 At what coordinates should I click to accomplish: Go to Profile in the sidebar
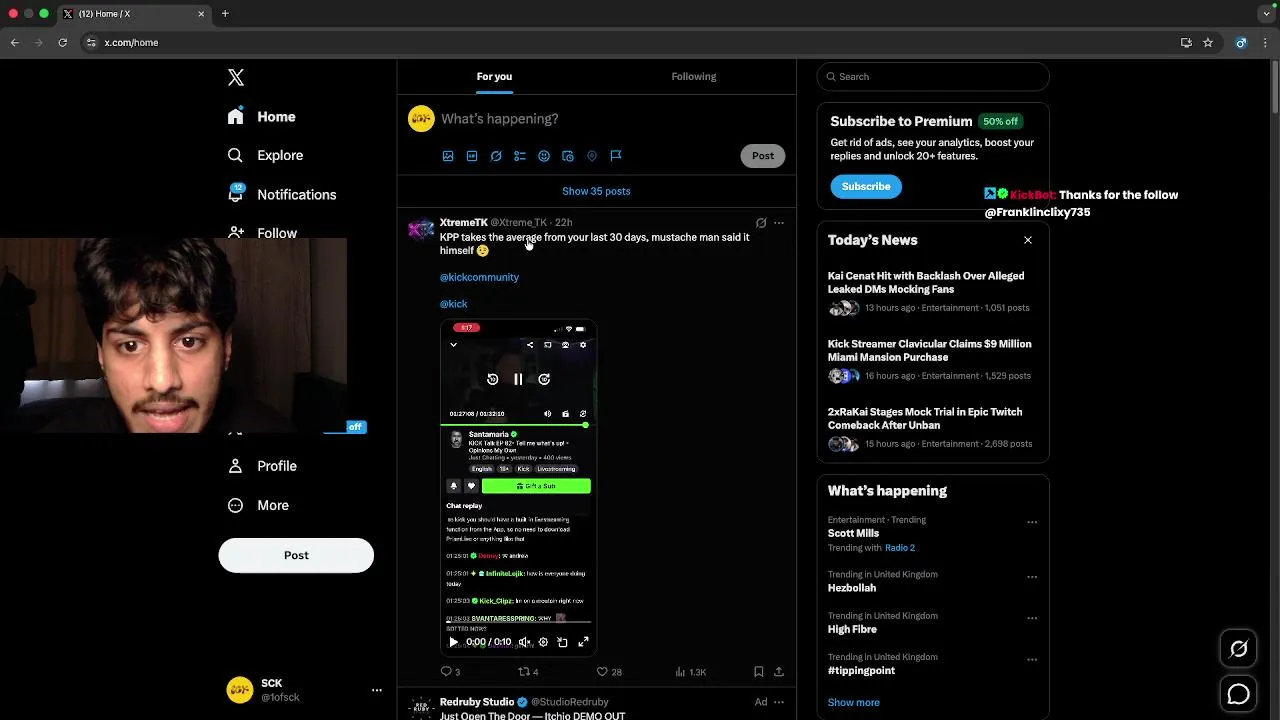point(262,466)
